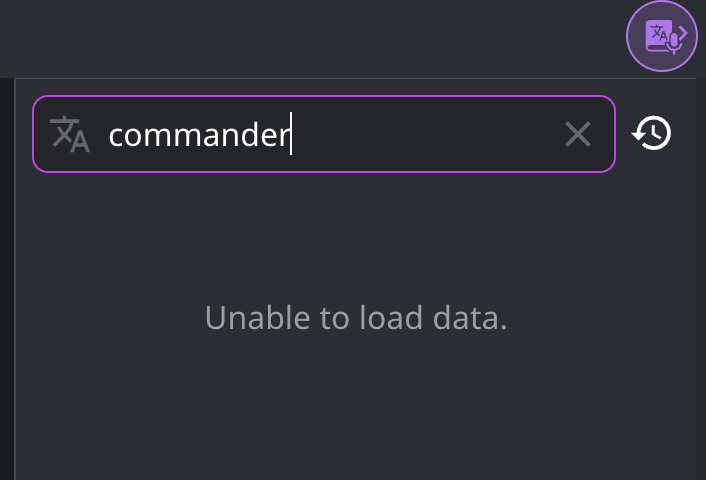The width and height of the screenshot is (706, 480).
Task: Toggle the purple translator panel button
Action: pos(661,37)
